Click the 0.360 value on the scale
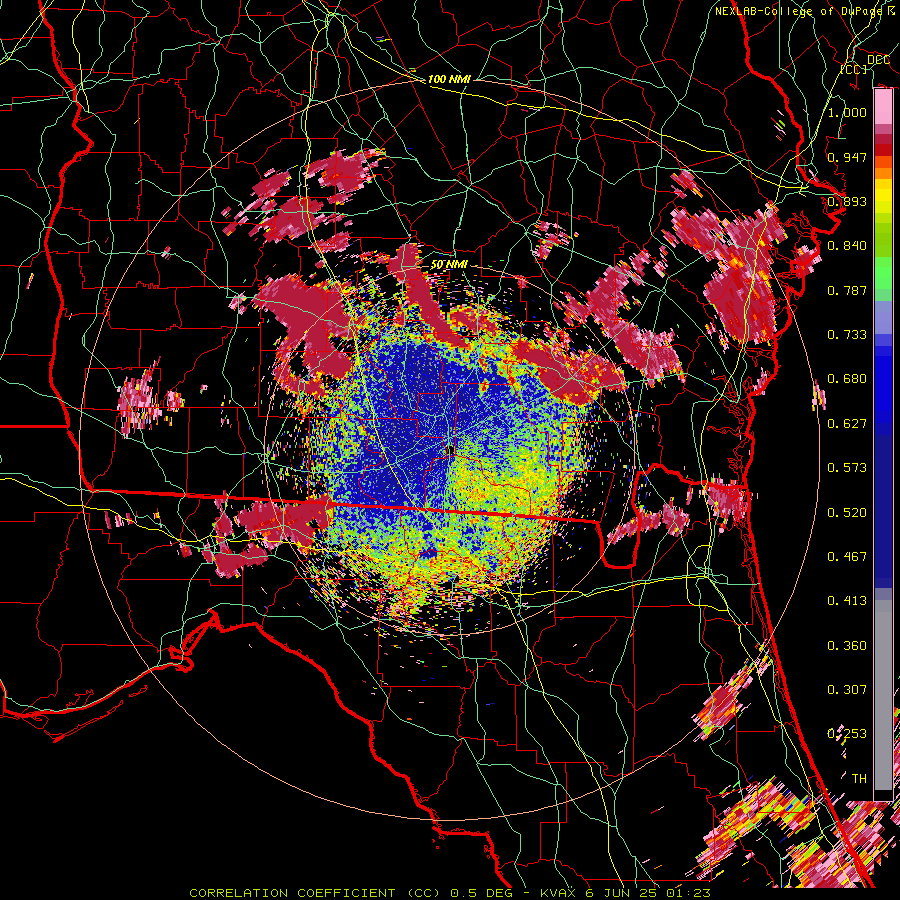Screen dimensions: 900x900 [x=847, y=645]
